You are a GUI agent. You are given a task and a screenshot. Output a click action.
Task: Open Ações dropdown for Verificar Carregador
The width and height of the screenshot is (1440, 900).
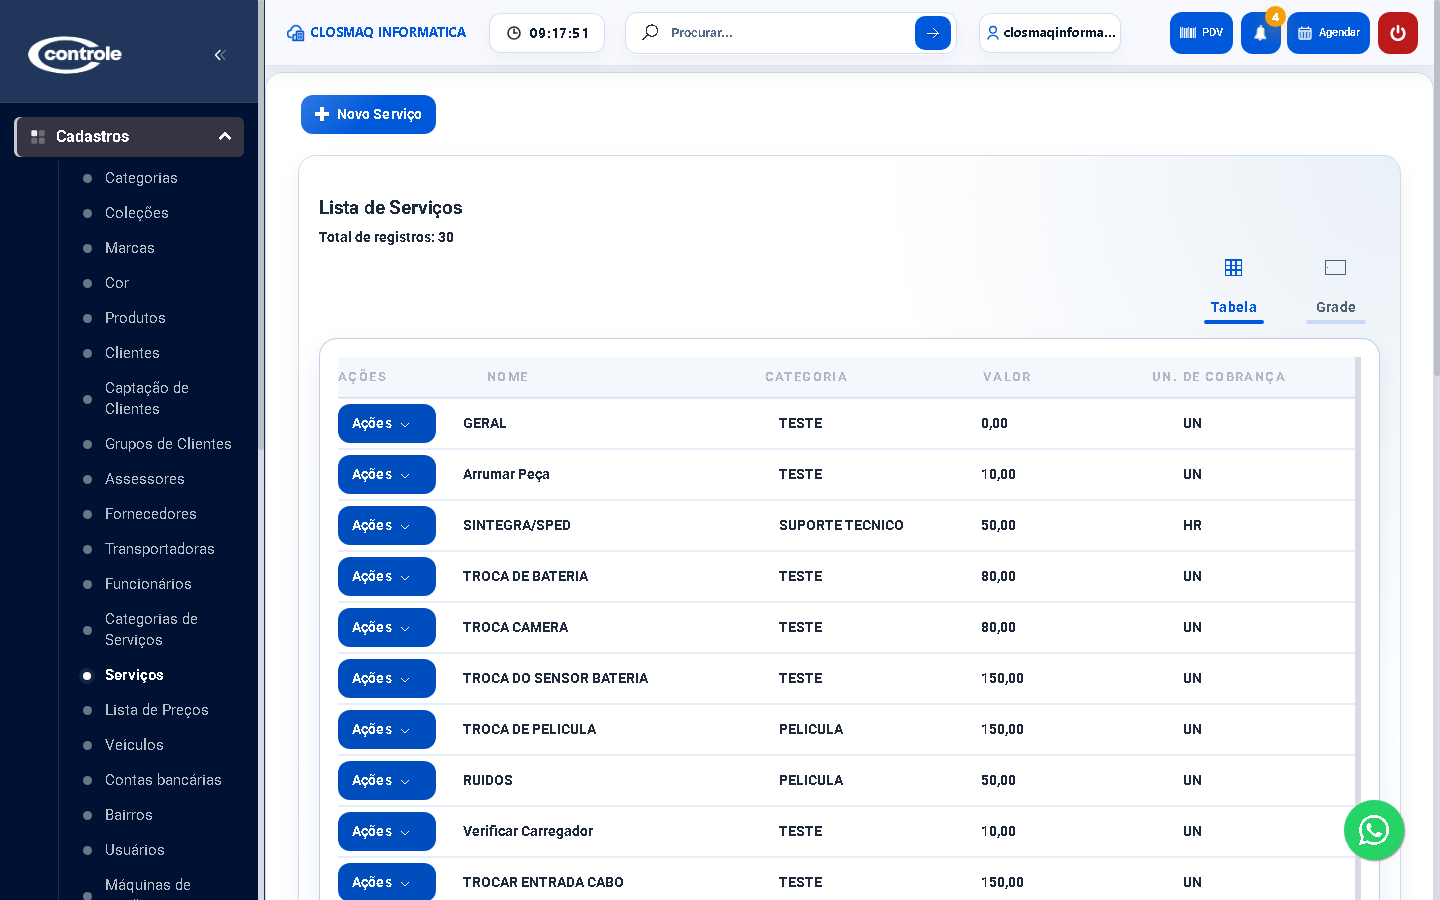tap(387, 831)
